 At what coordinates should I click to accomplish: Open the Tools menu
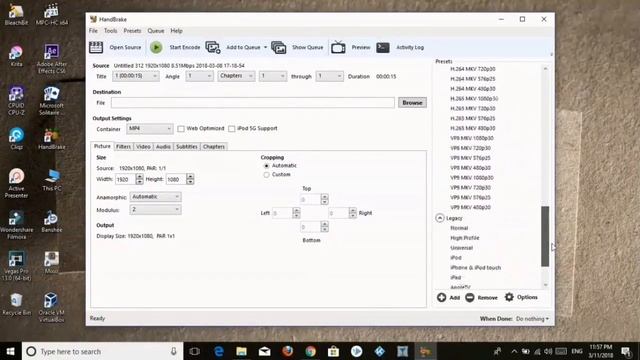110,31
